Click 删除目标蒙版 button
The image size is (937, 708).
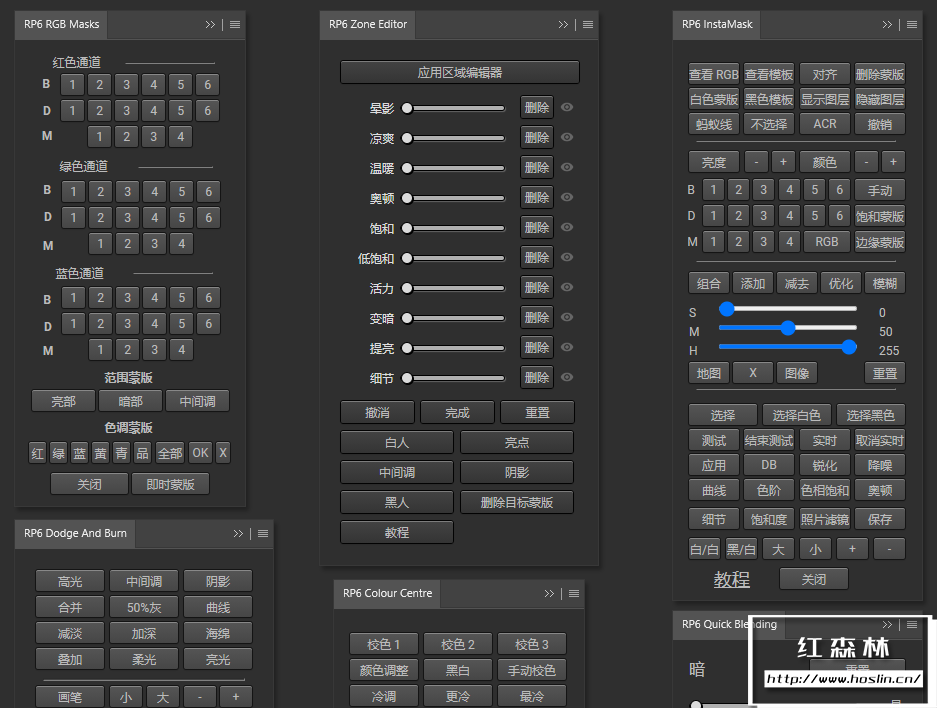[x=517, y=502]
